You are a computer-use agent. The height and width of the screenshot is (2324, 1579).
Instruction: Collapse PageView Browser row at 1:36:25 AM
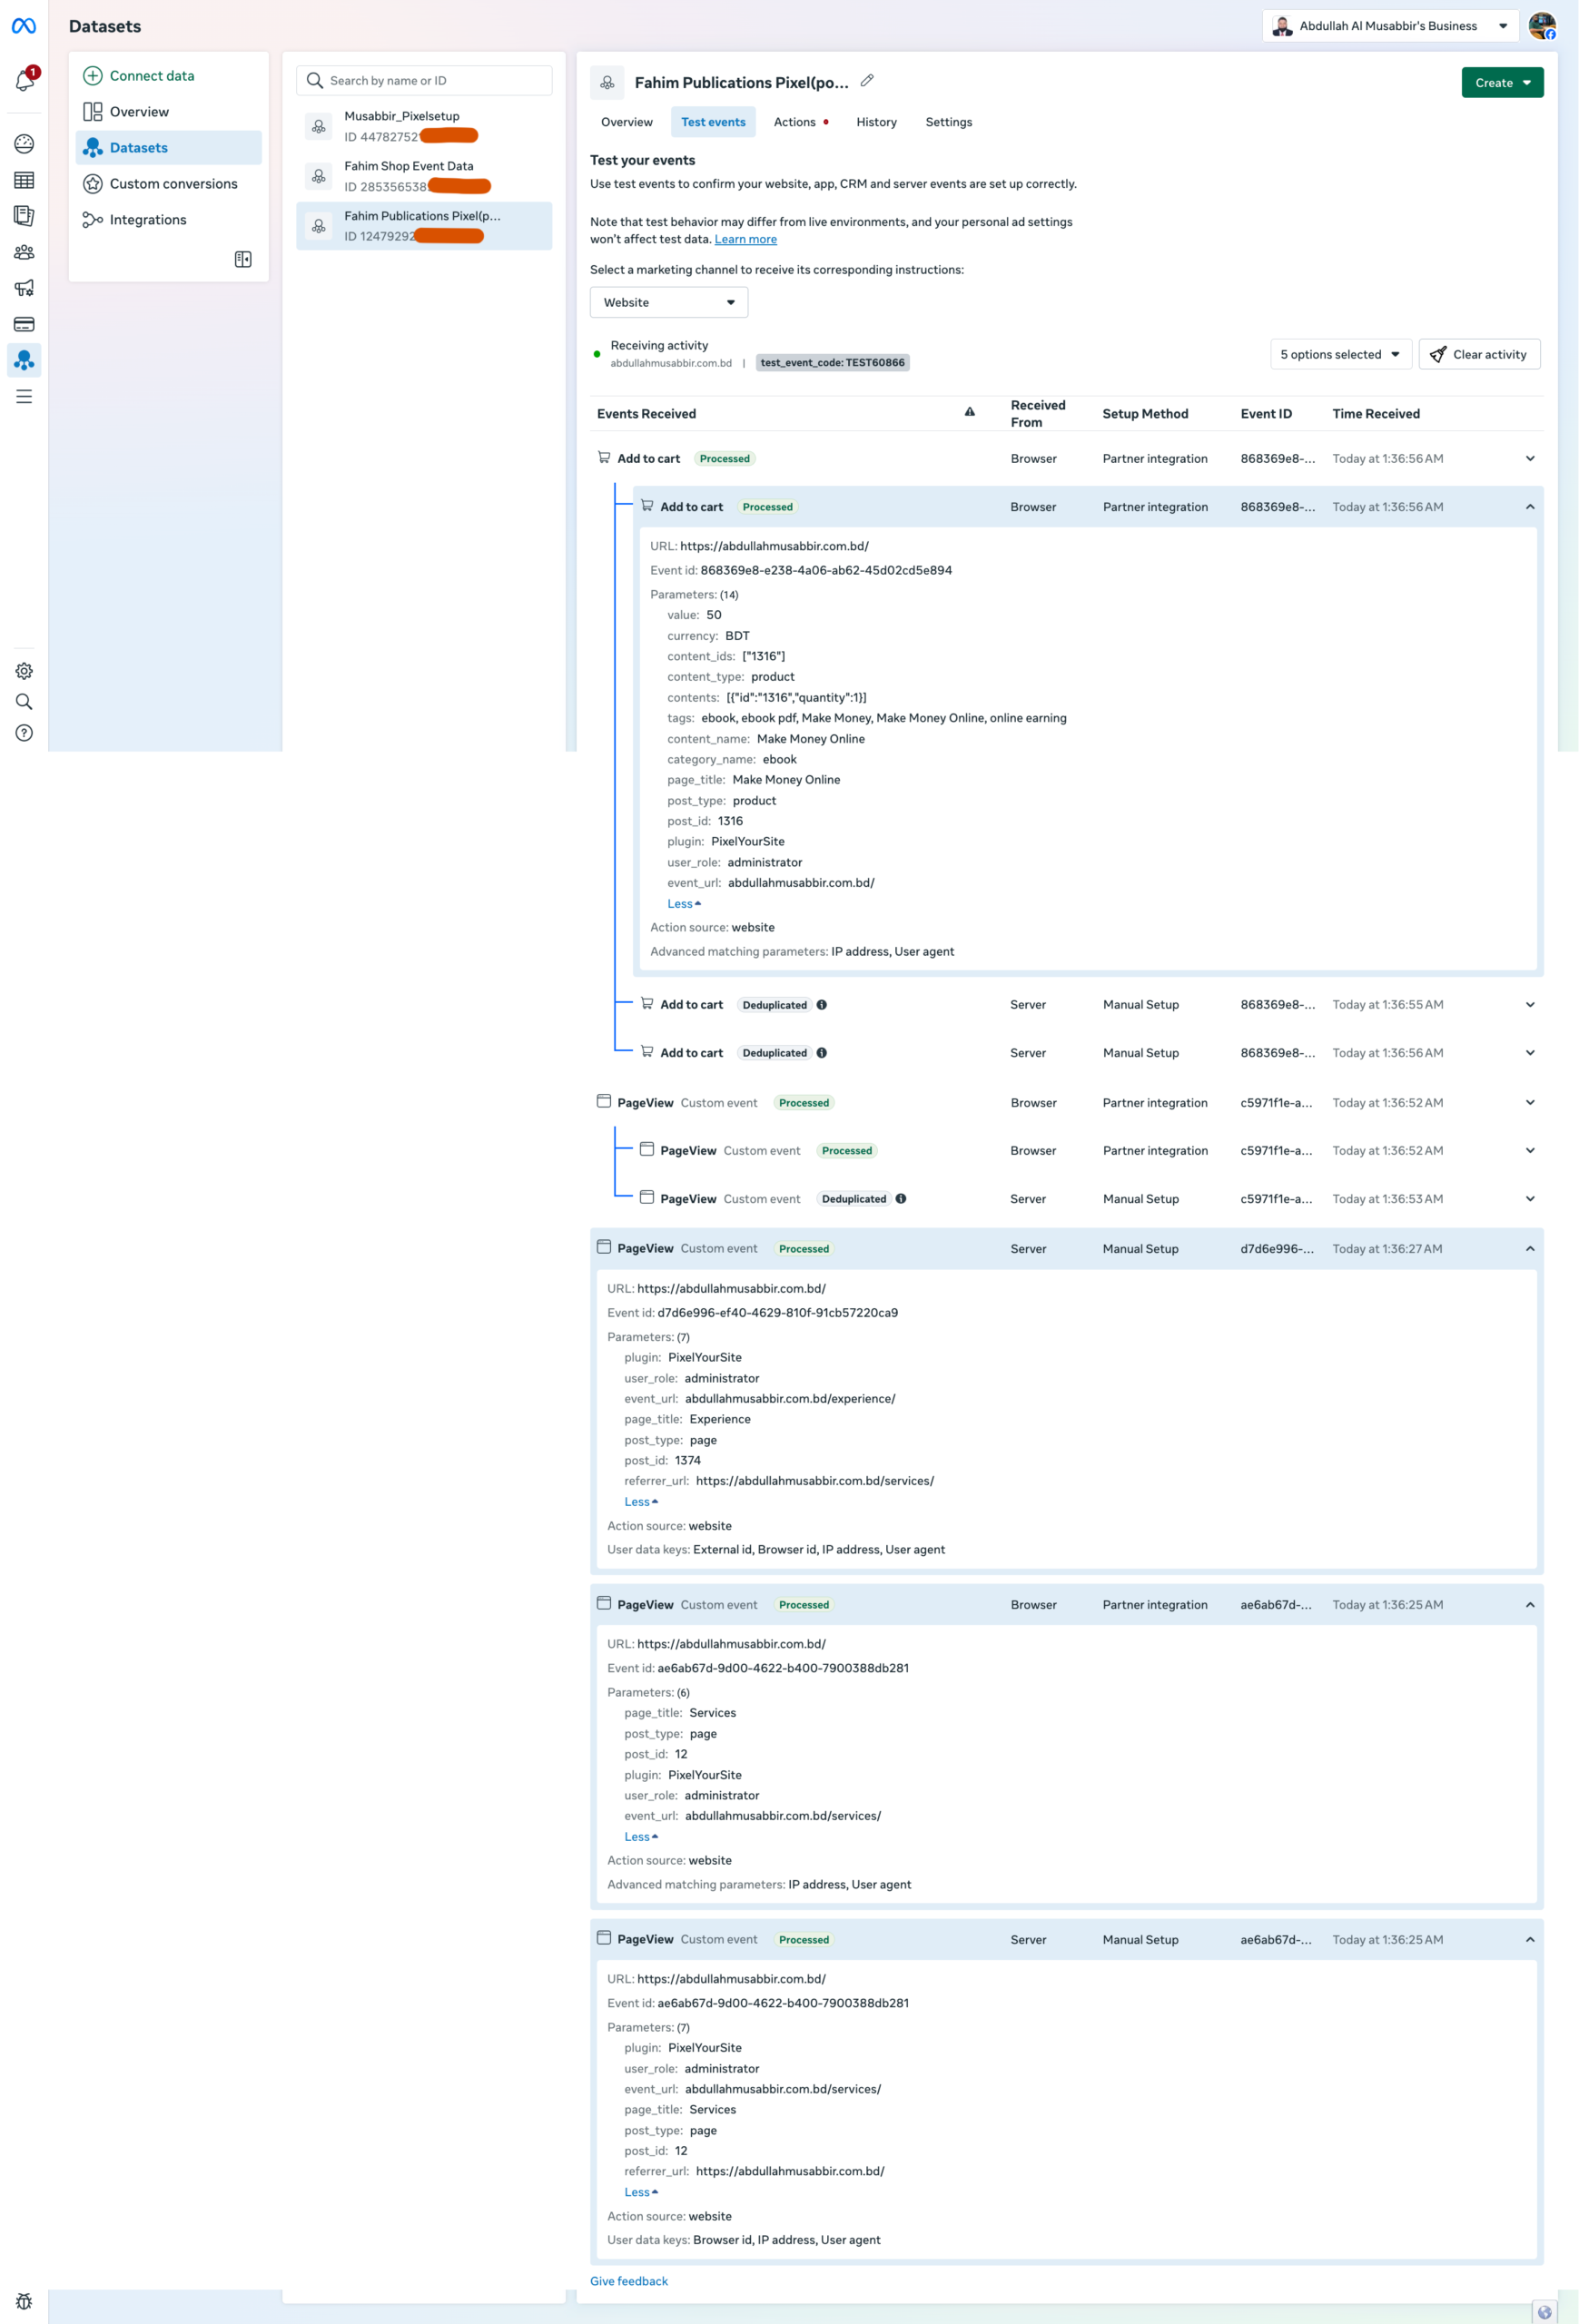(x=1530, y=1605)
